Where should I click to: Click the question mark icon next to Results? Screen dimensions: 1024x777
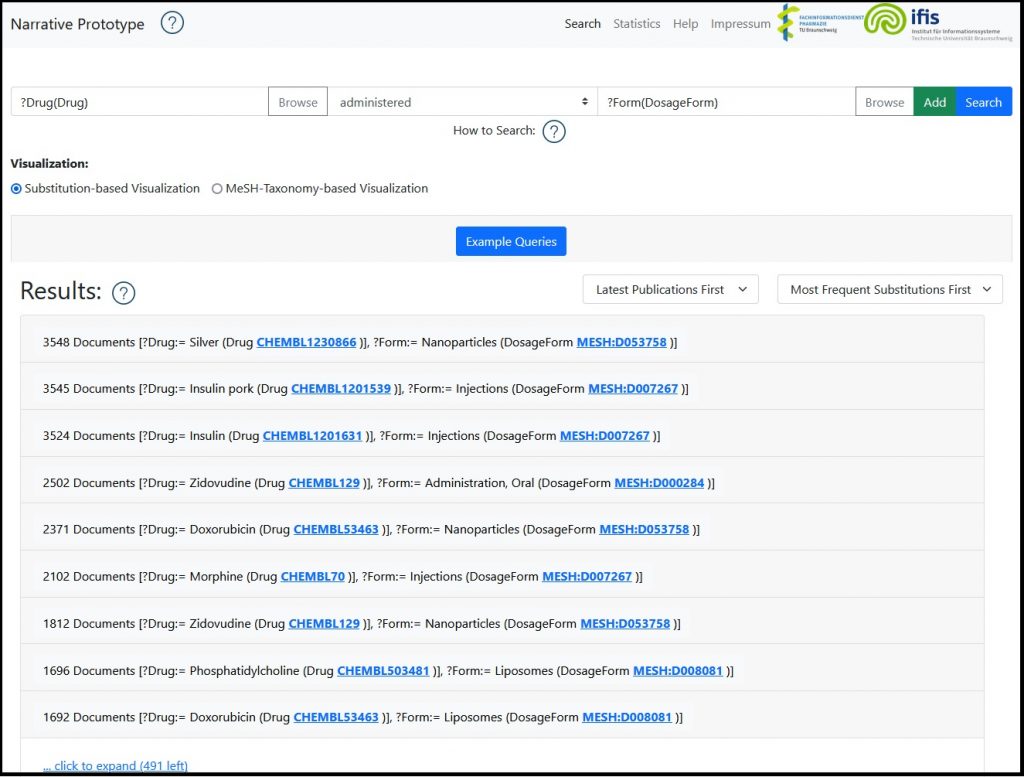click(123, 293)
